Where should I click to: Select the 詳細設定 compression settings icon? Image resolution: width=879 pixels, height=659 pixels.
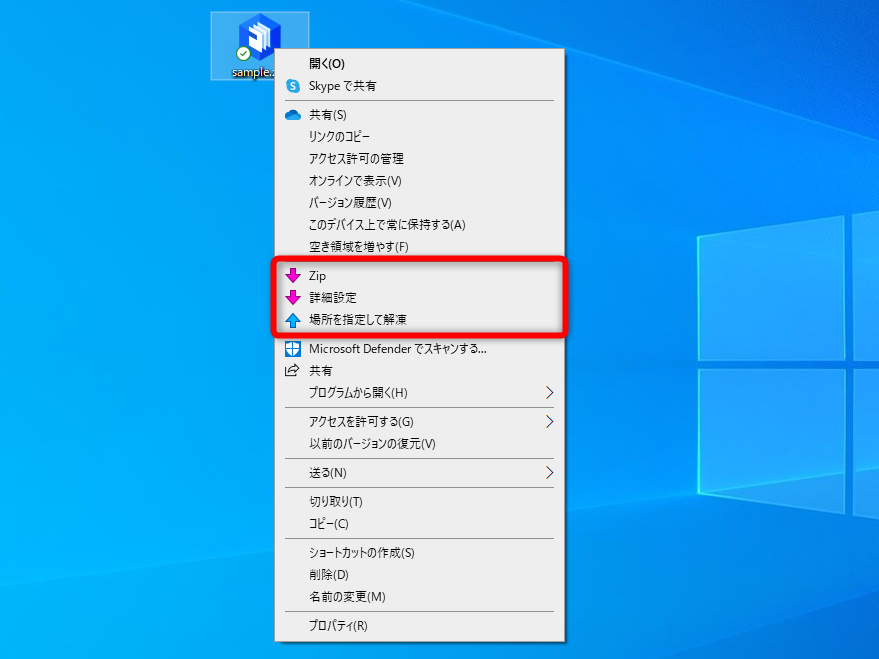[294, 299]
